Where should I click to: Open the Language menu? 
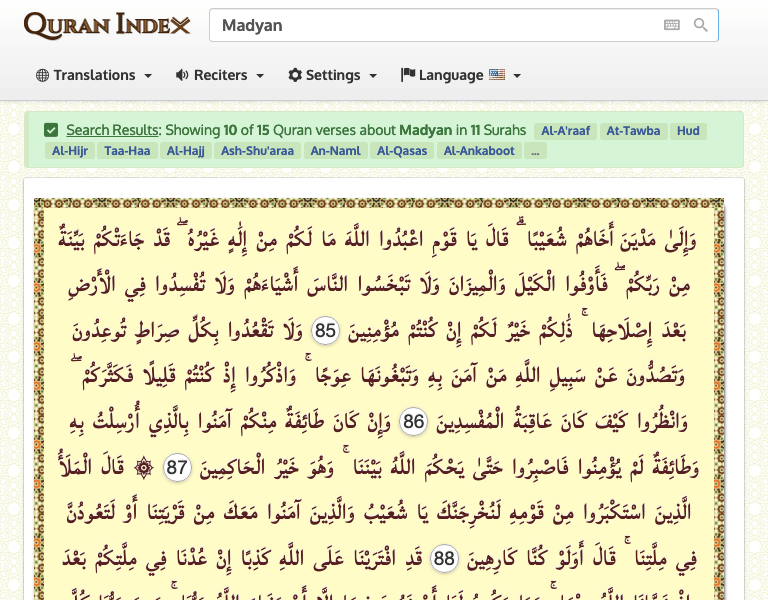pyautogui.click(x=460, y=75)
